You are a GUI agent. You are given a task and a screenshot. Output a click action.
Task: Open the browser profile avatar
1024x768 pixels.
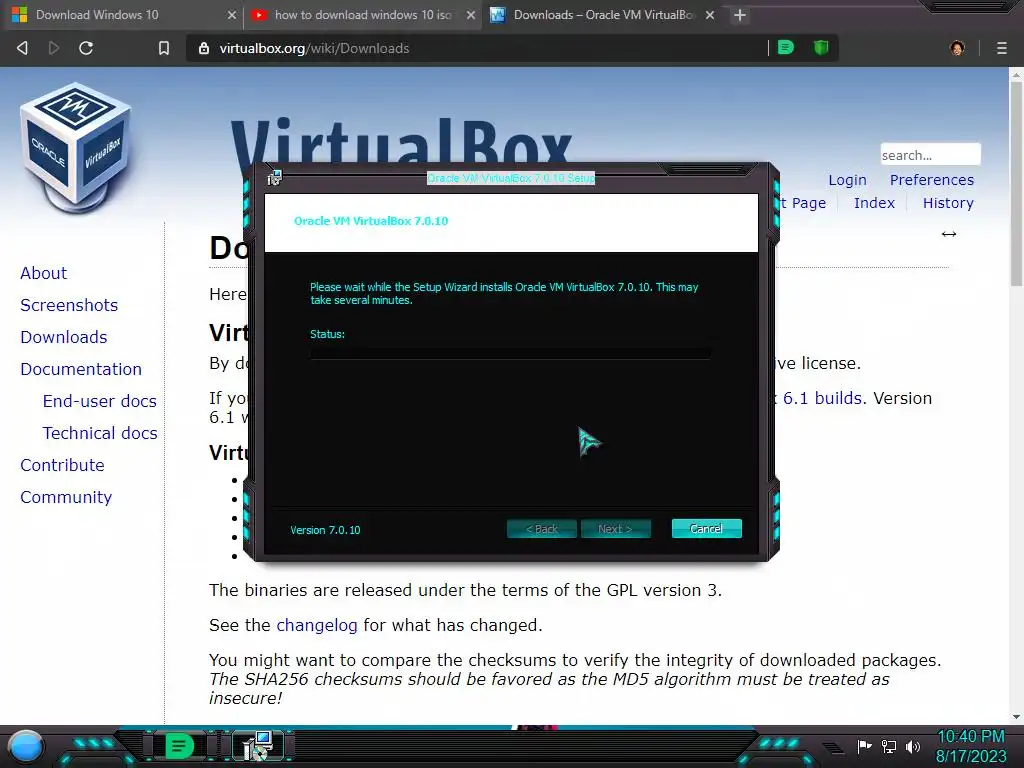[x=957, y=48]
